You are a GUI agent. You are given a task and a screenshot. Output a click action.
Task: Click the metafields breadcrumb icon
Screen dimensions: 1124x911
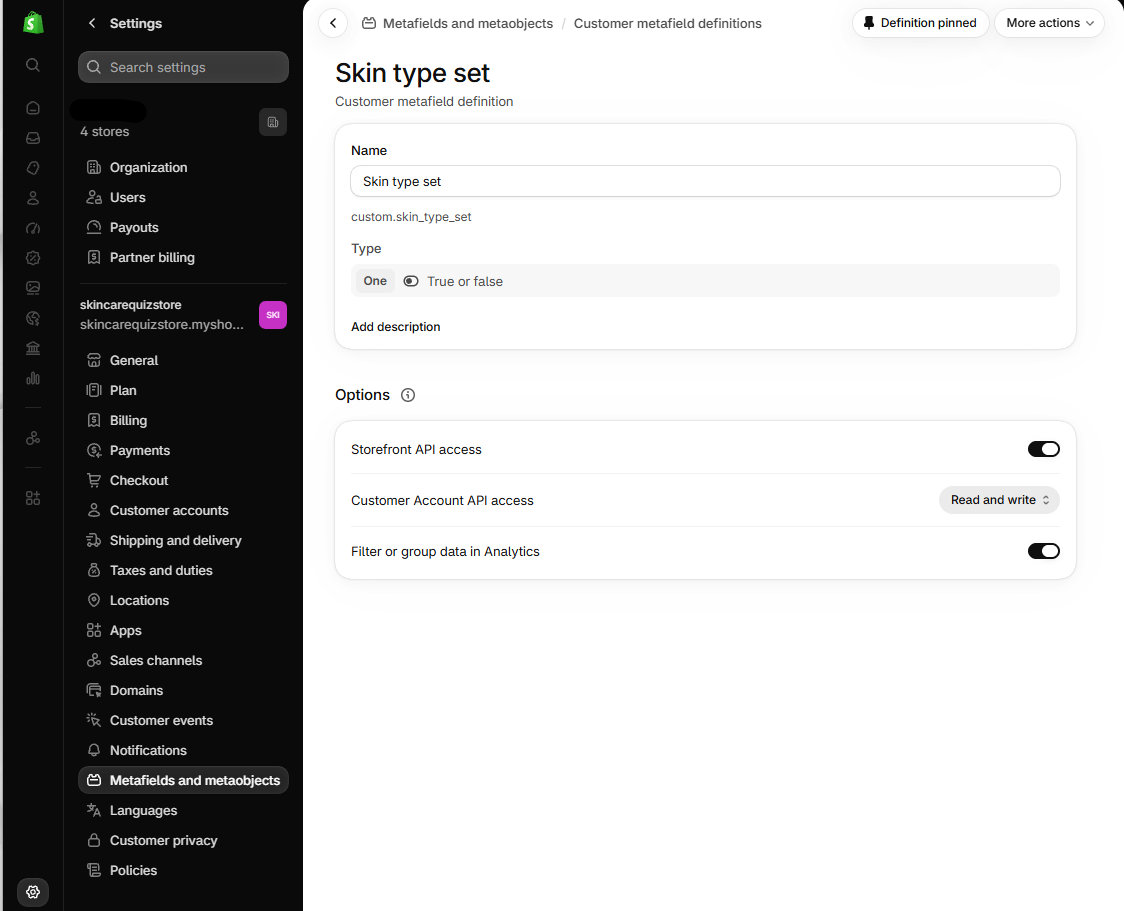368,23
